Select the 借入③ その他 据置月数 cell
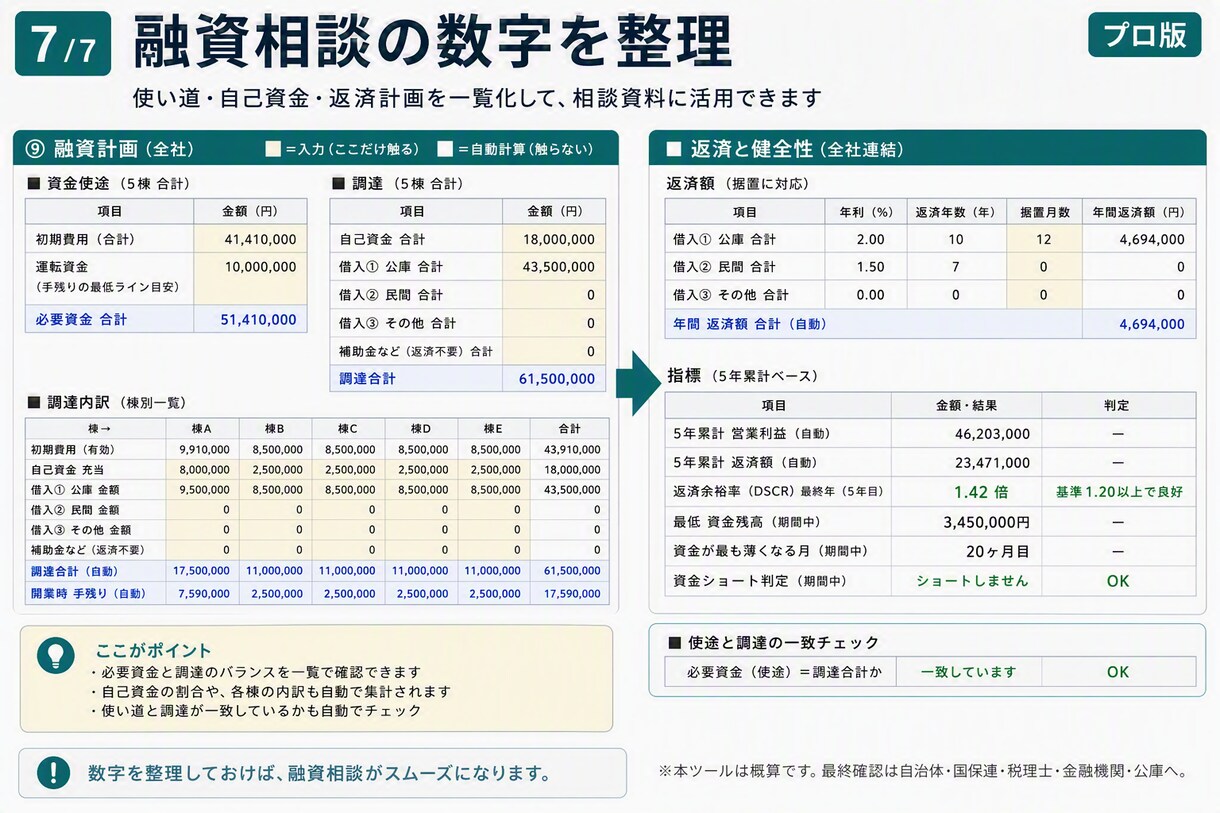Screen dimensions: 1220x813 pos(1044,295)
